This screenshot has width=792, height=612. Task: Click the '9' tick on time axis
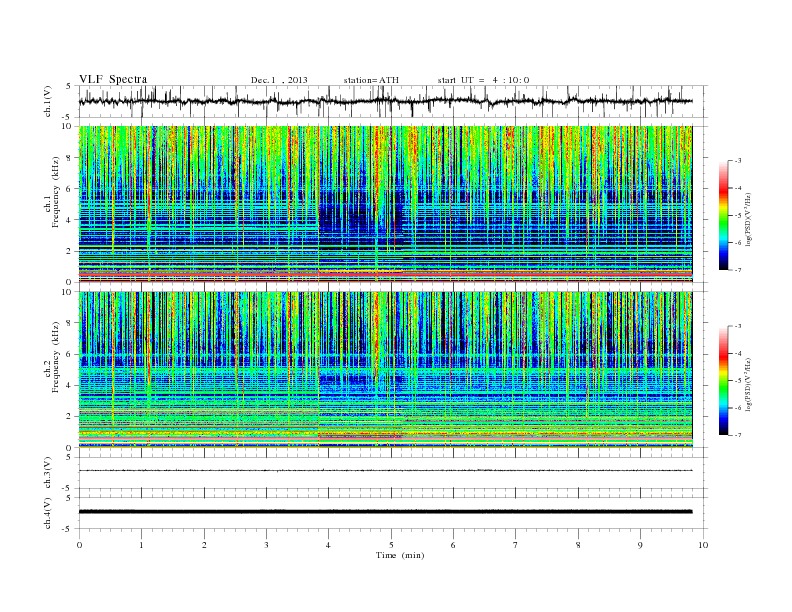(640, 545)
